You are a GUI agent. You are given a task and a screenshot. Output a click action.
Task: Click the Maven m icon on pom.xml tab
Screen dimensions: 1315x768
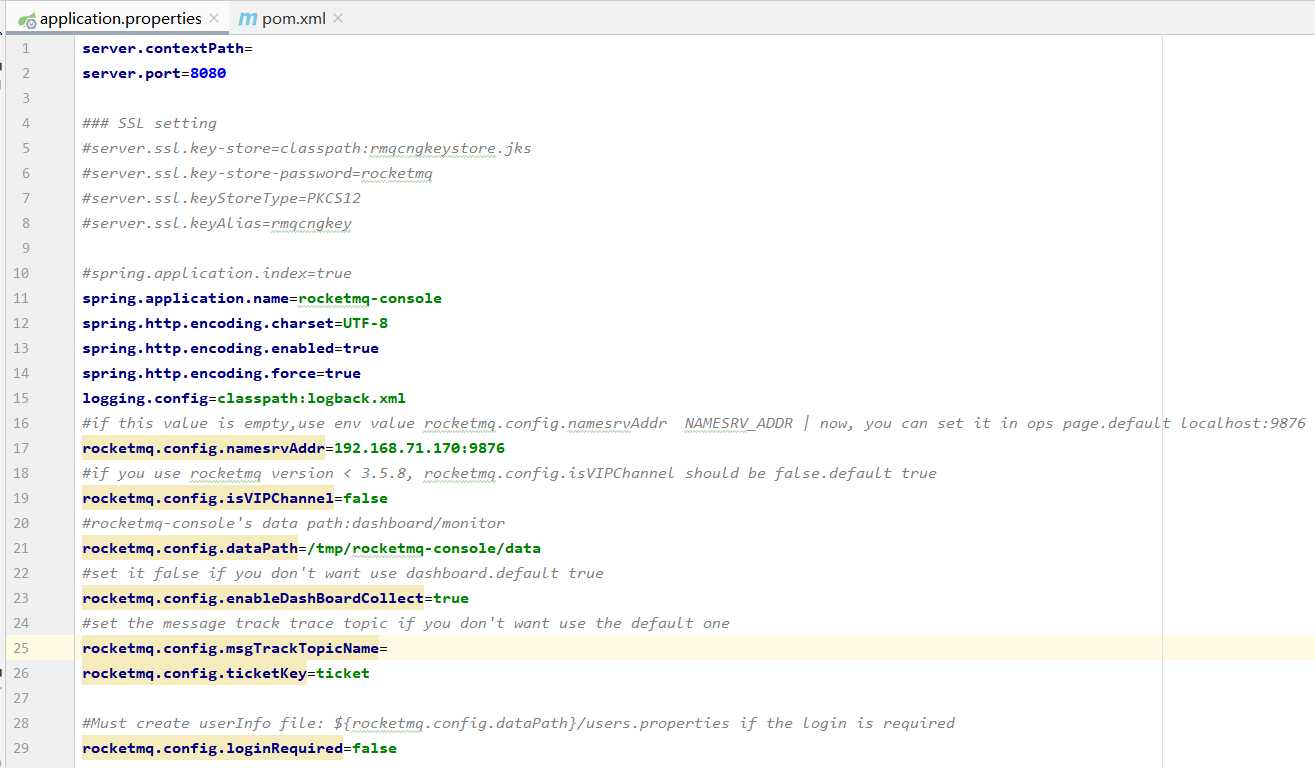tap(246, 19)
